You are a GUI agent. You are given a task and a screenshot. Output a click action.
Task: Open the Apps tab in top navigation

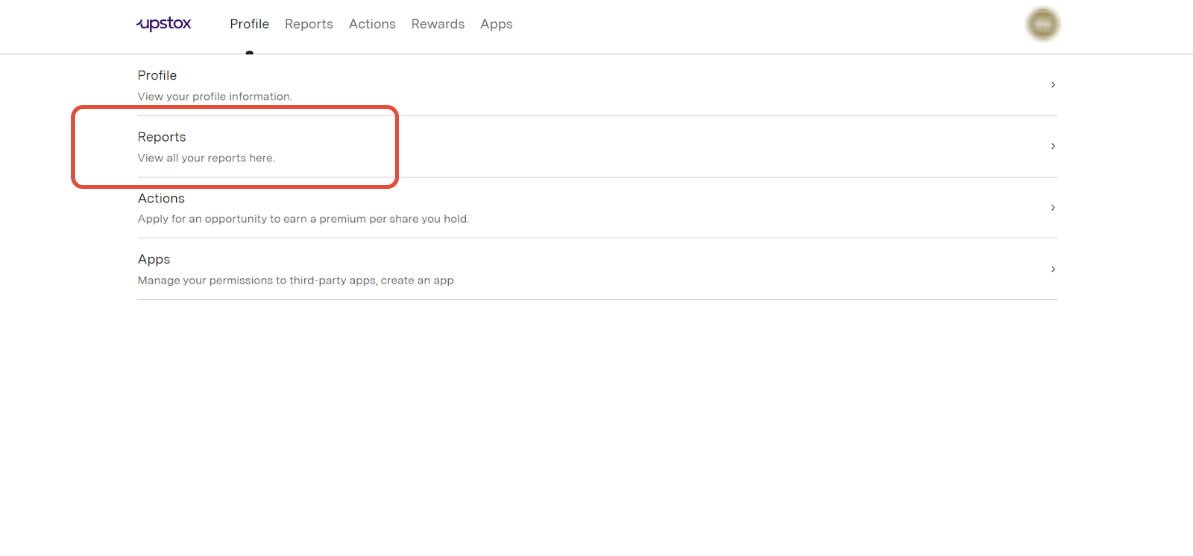[x=496, y=24]
